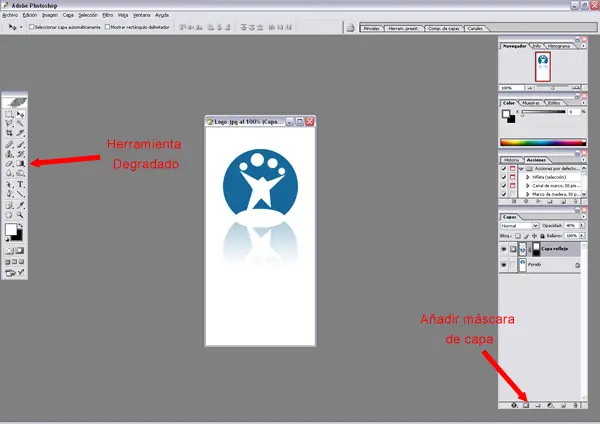Toggle dialog box for 'Viñeta (selección)' action
Screen dimensions: 600x424
click(x=512, y=177)
